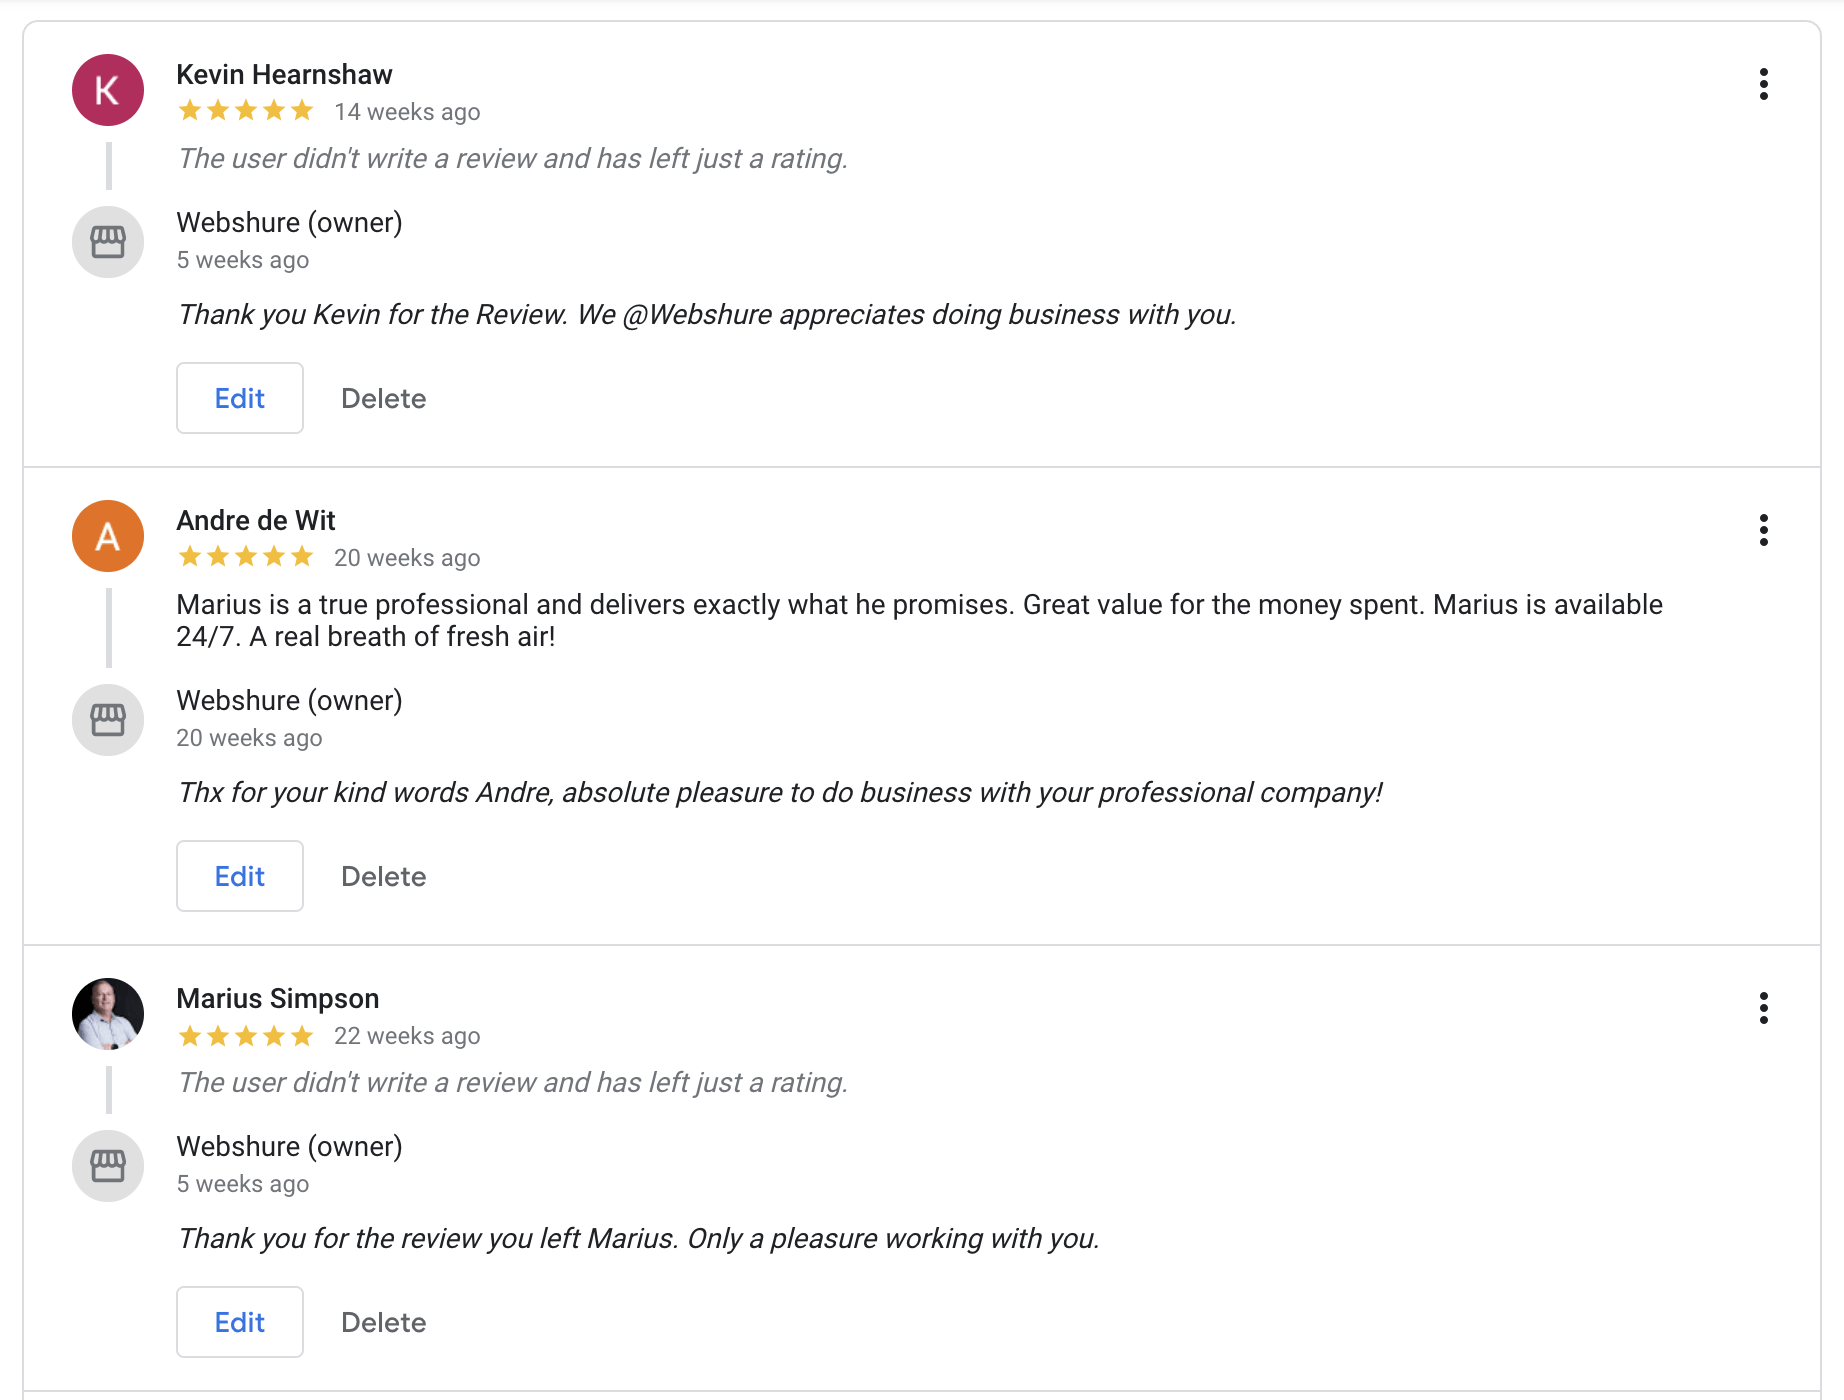Viewport: 1844px width, 1400px height.
Task: Open more options for Marius Simpson's review
Action: point(1764,1008)
